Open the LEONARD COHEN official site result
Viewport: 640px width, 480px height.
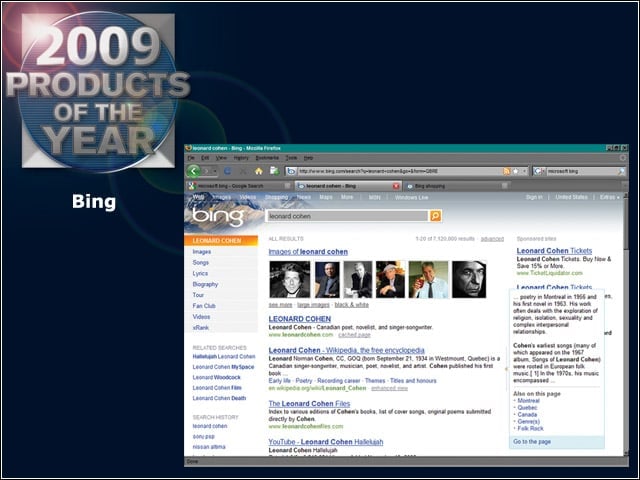[300, 319]
